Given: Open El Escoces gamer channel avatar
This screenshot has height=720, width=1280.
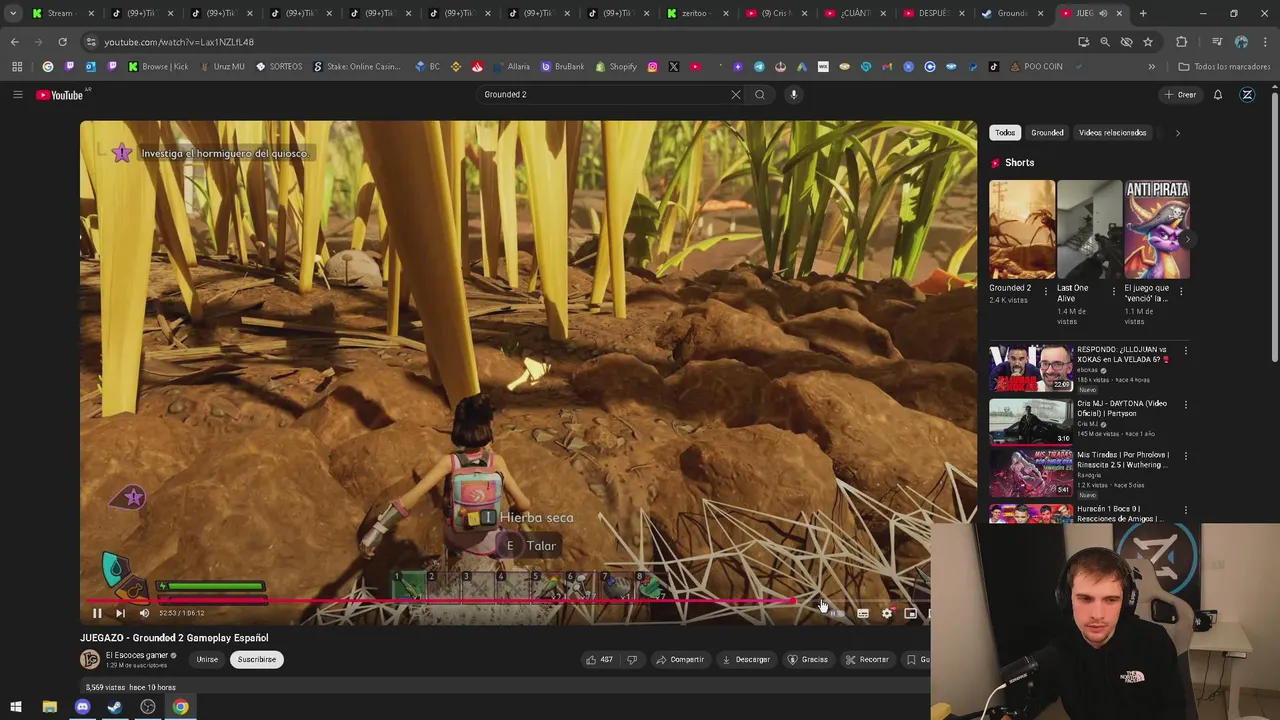Looking at the screenshot, I should coord(90,659).
